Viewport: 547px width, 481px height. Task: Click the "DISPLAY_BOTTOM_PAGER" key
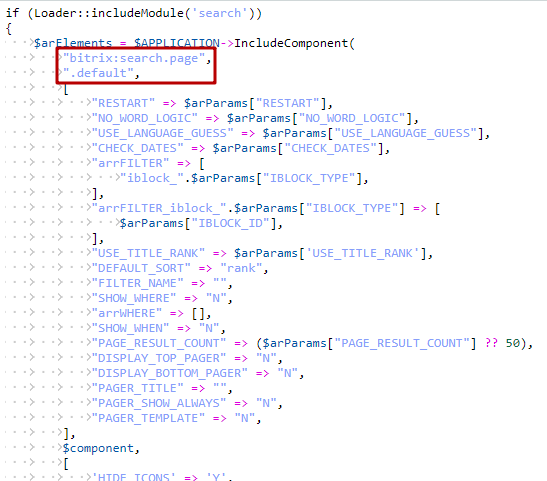coord(170,373)
